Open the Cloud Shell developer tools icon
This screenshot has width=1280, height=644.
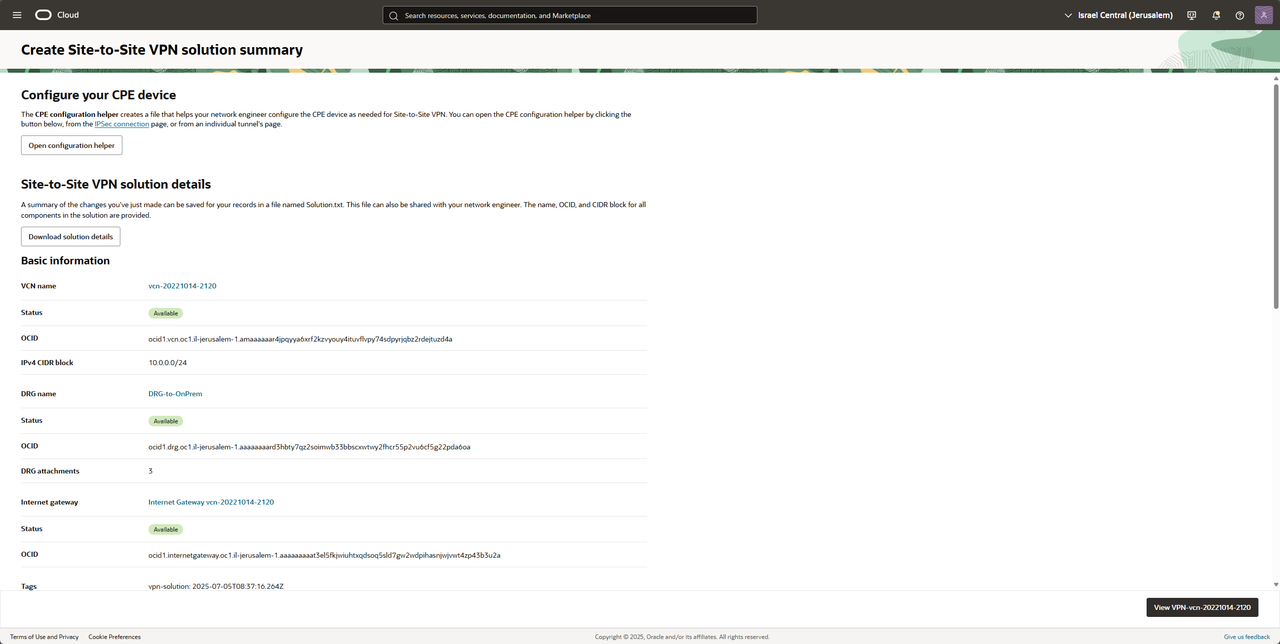[1191, 15]
